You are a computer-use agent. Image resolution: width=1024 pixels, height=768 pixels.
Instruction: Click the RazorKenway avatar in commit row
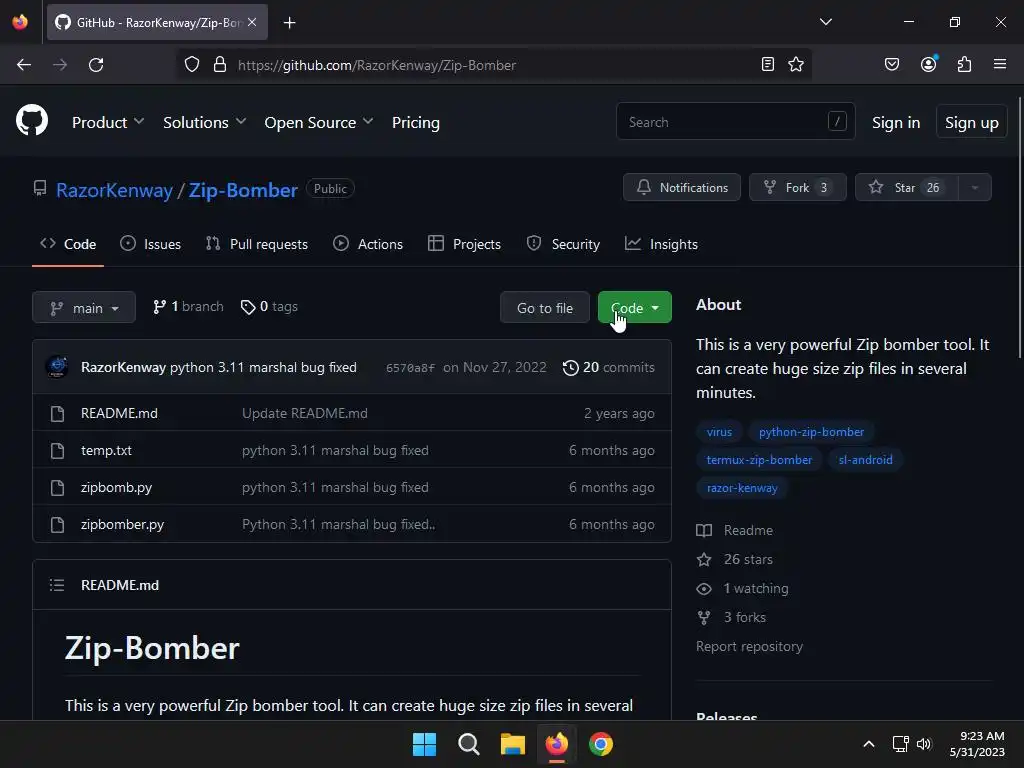coord(57,367)
